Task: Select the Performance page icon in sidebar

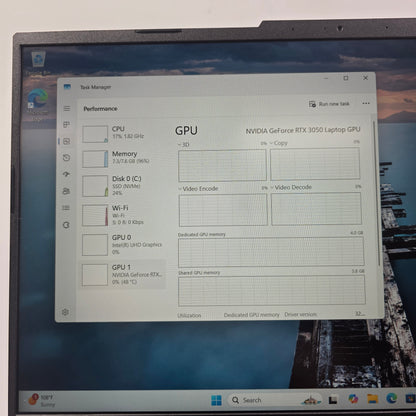Action: 67,141
